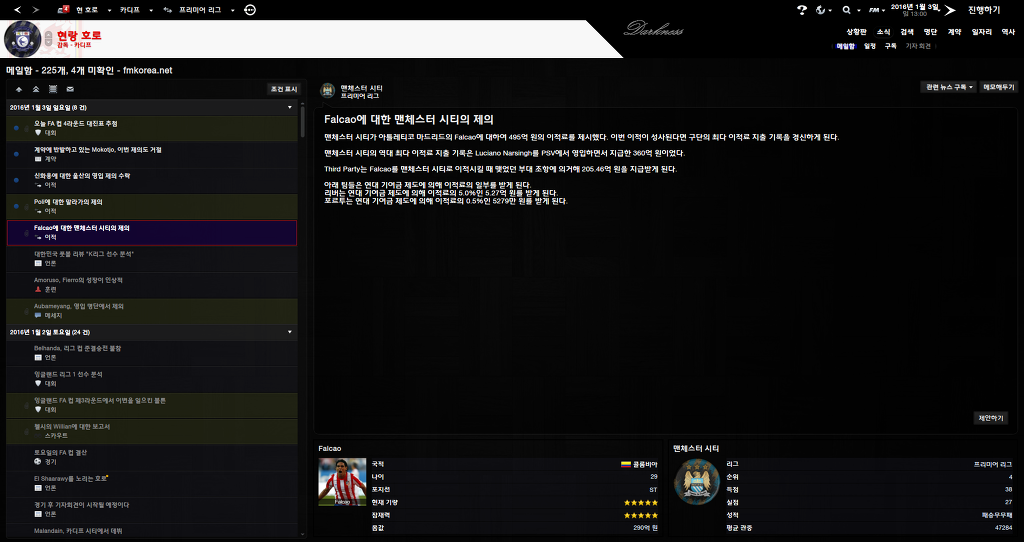Click the Manchester City badge in header
Viewport: 1024px width, 542px height.
(328, 91)
